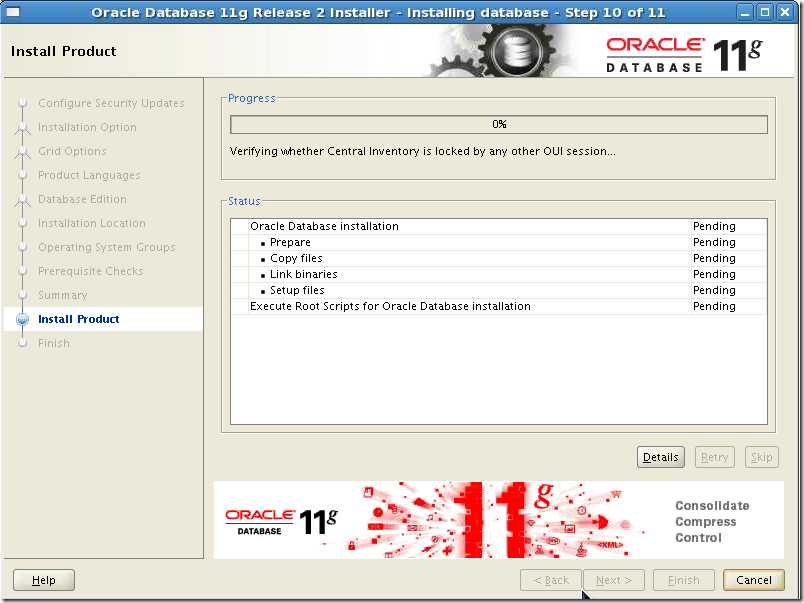Click the Verifying Central Inventory message

tap(423, 151)
